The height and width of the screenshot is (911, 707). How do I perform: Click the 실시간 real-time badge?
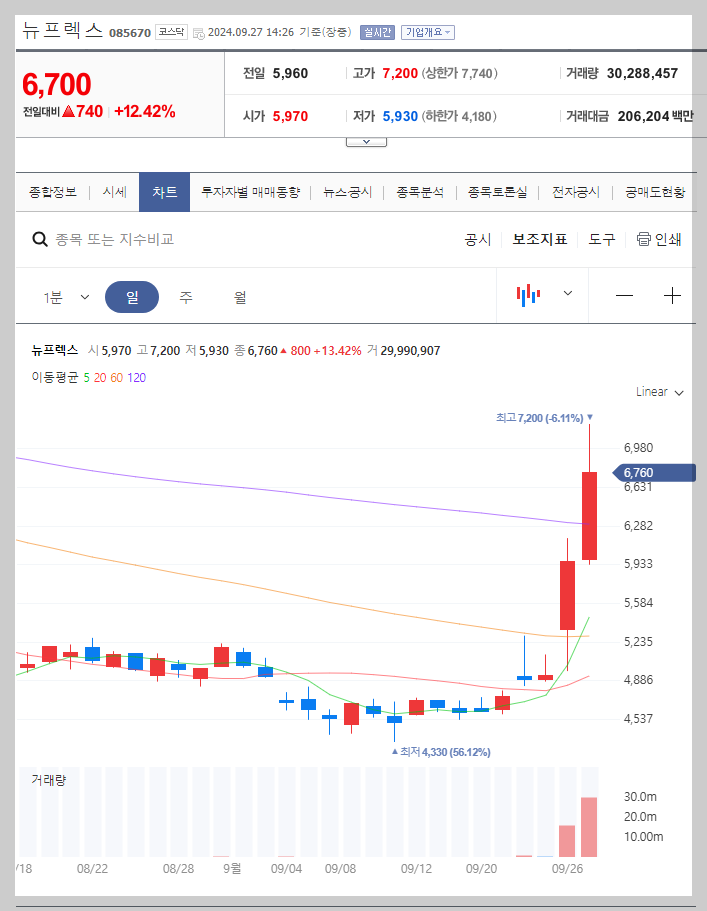coord(376,31)
